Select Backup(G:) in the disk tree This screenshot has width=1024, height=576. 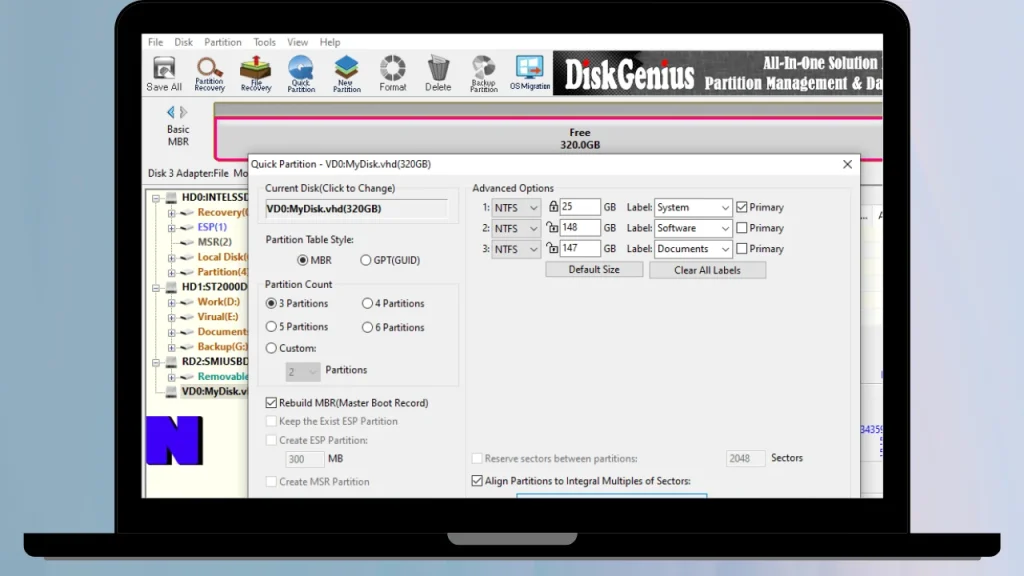click(x=222, y=347)
